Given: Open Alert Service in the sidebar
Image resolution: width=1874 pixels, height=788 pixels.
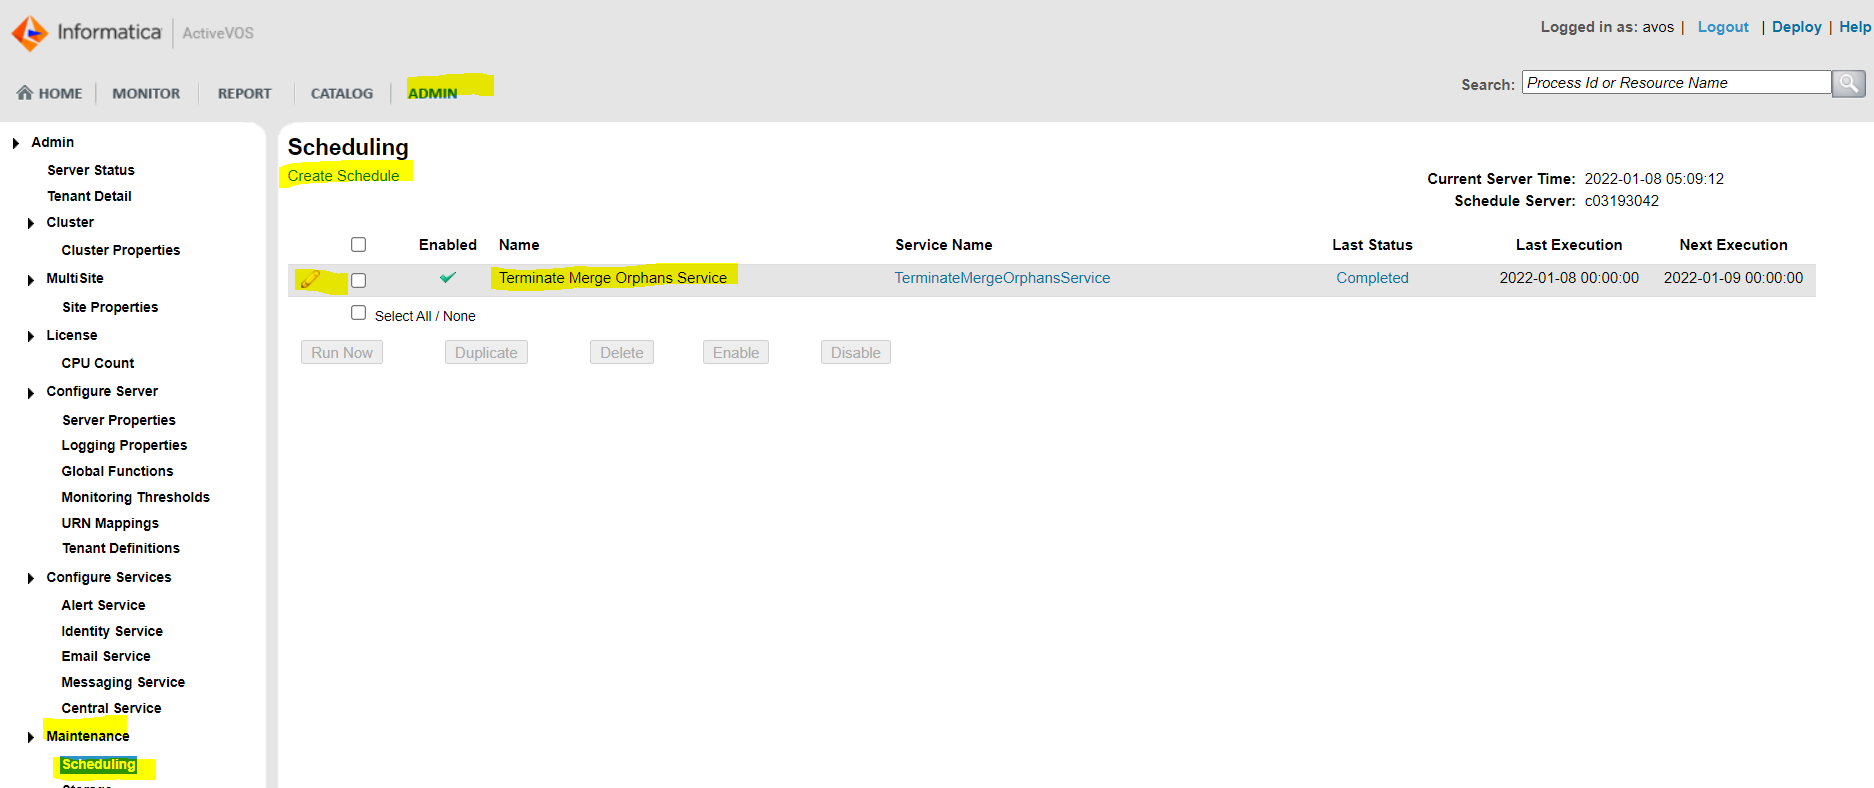Looking at the screenshot, I should 103,605.
